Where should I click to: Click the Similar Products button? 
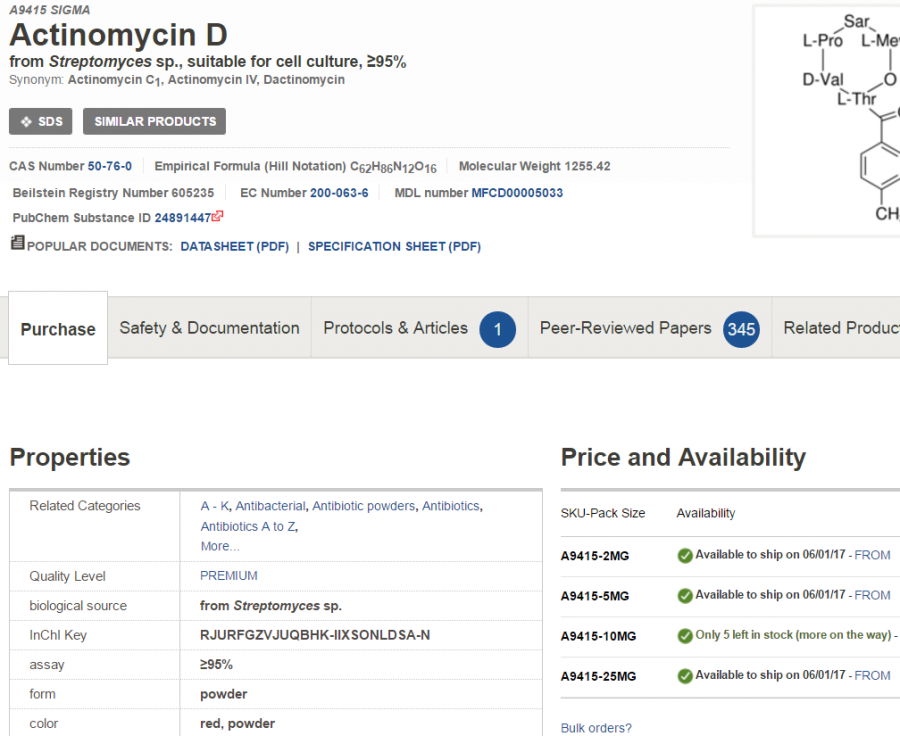[x=155, y=122]
